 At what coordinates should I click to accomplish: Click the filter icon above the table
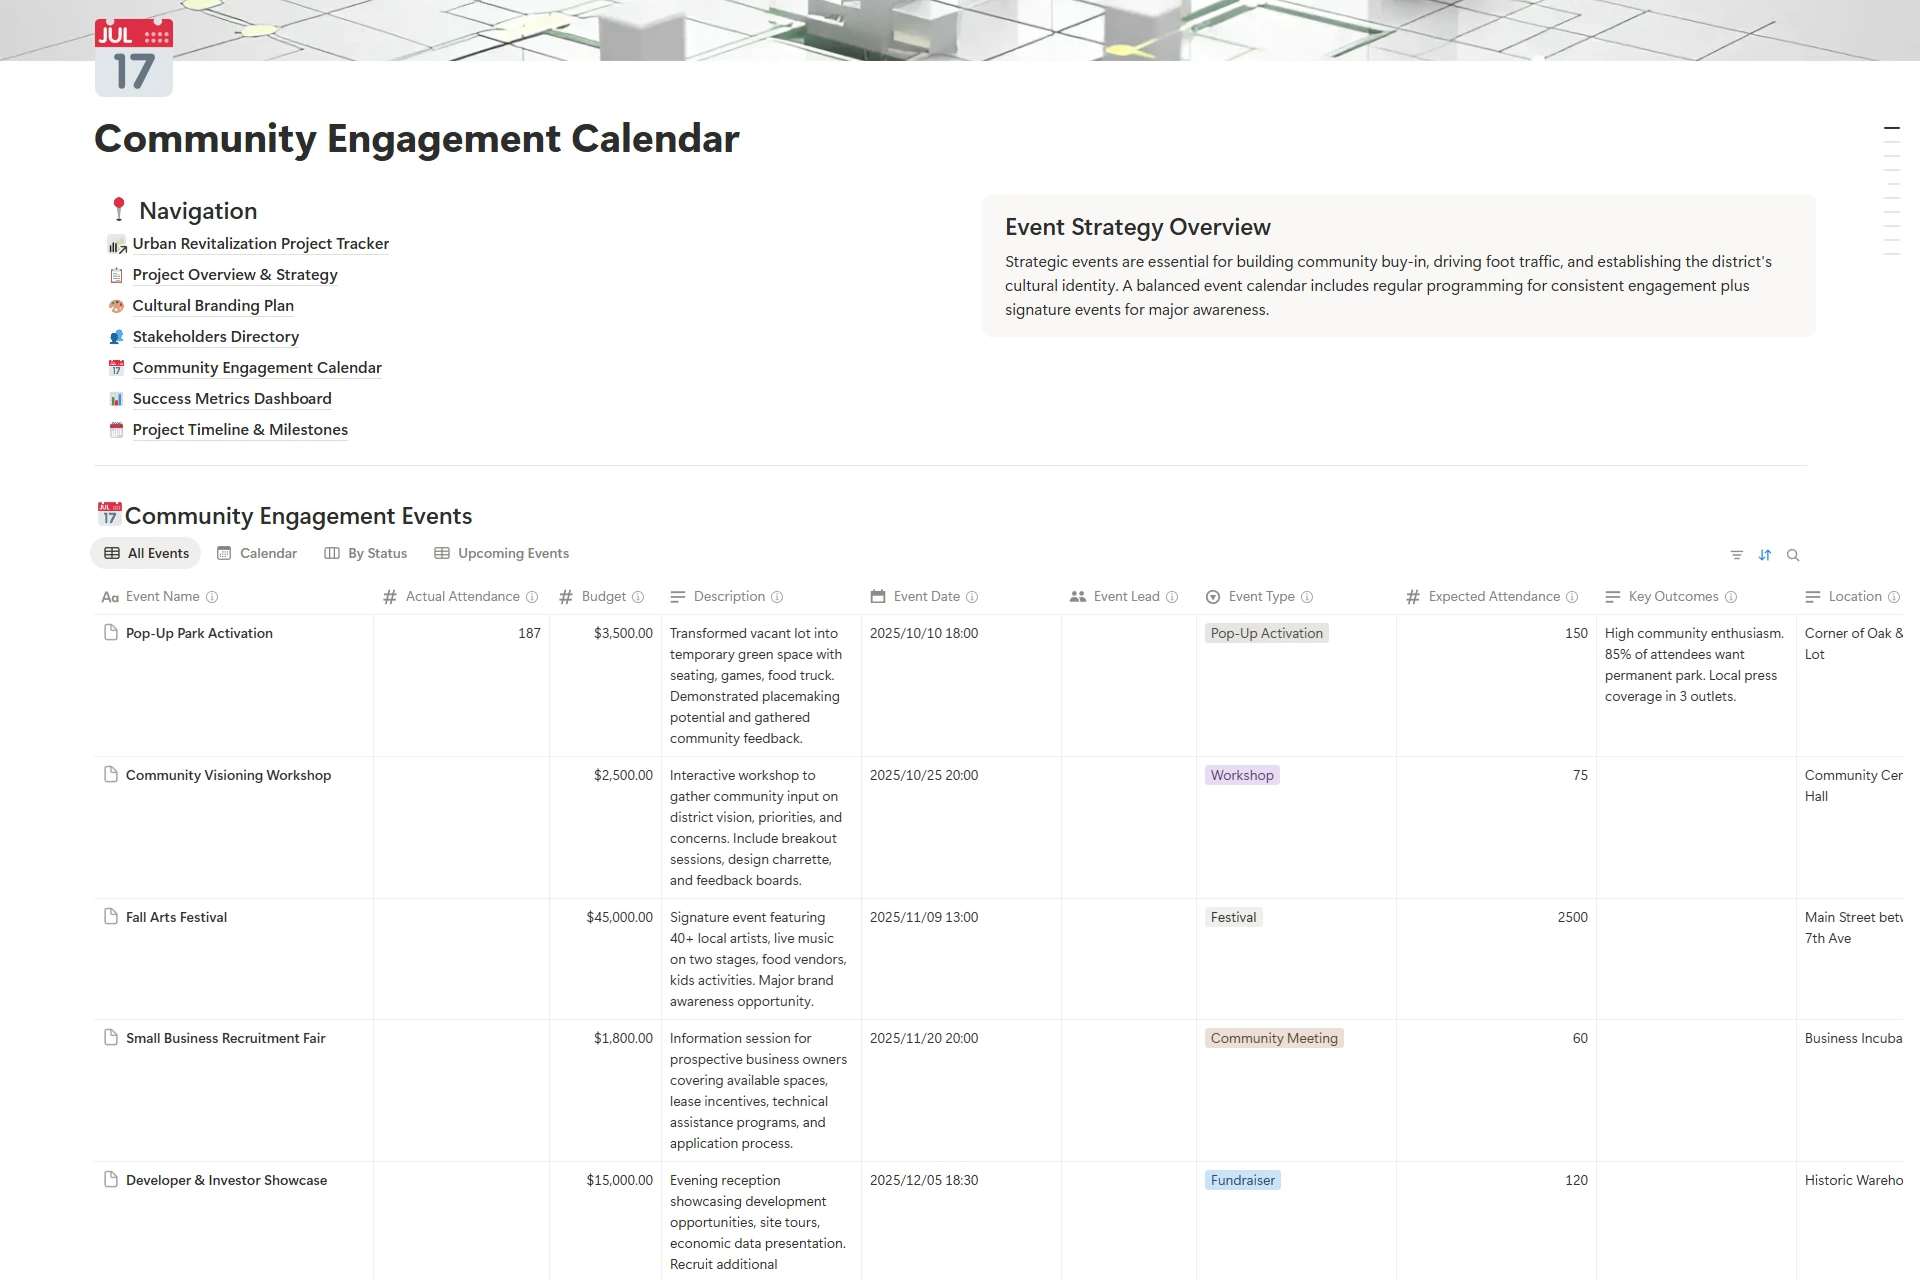tap(1737, 555)
